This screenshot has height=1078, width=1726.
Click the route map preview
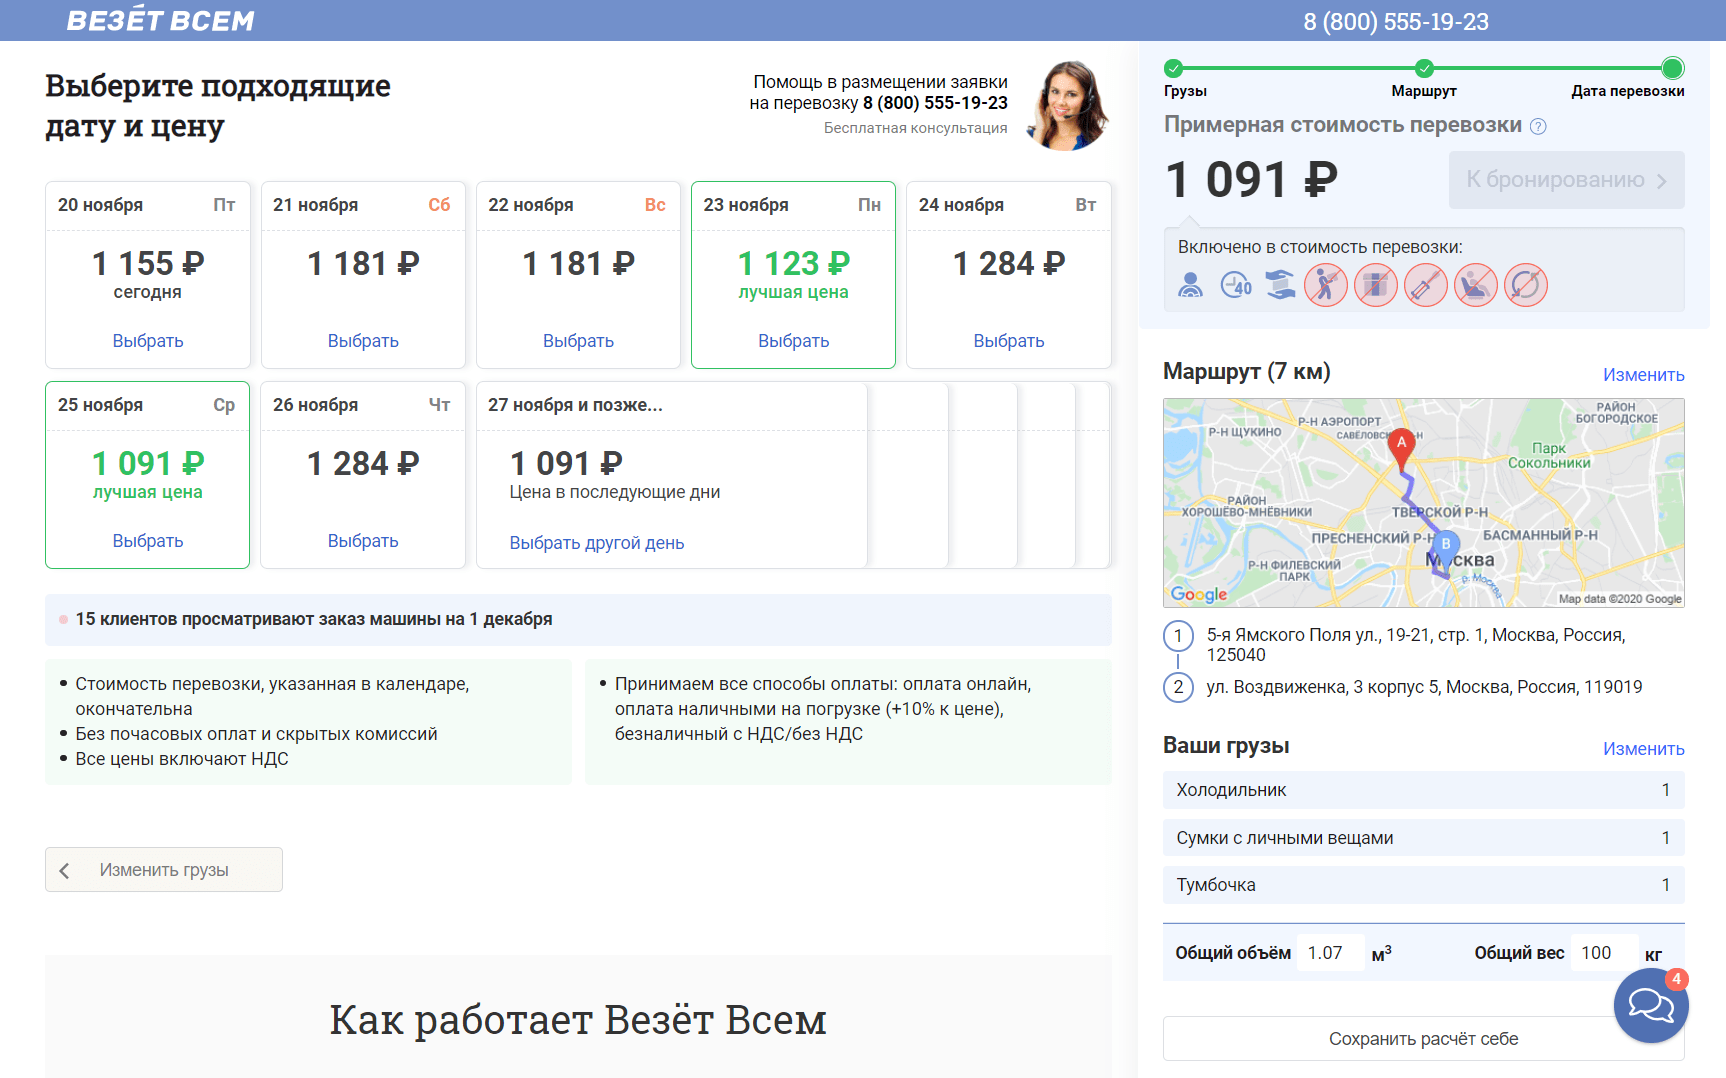[1423, 503]
